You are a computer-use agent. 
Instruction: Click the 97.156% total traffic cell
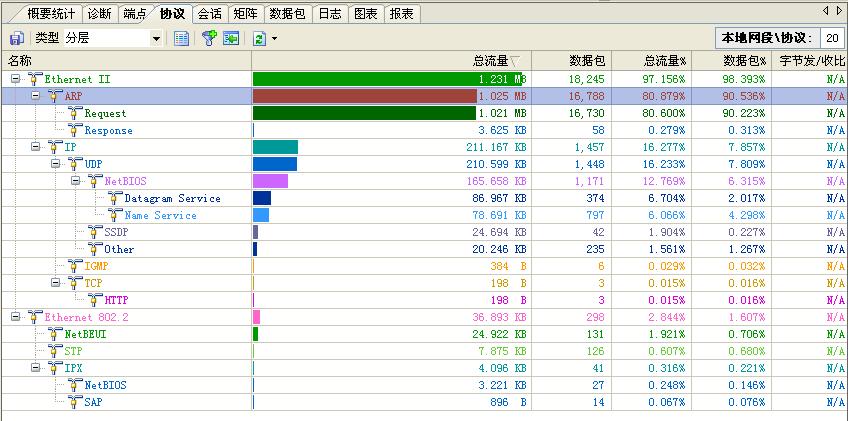click(665, 79)
